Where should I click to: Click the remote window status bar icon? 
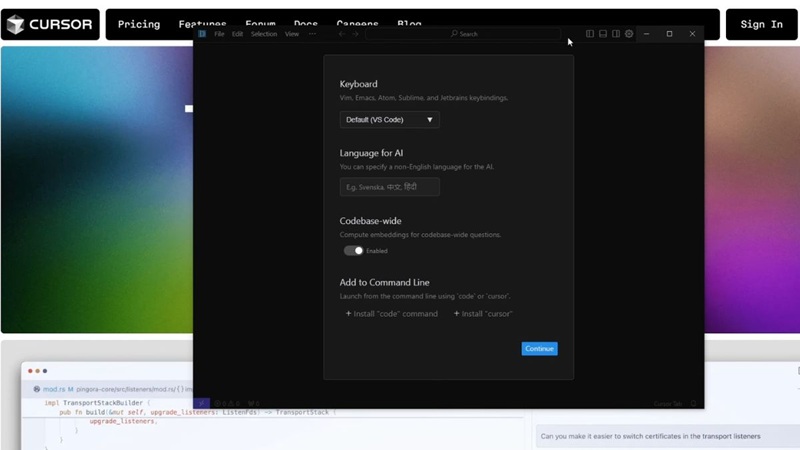tap(202, 403)
